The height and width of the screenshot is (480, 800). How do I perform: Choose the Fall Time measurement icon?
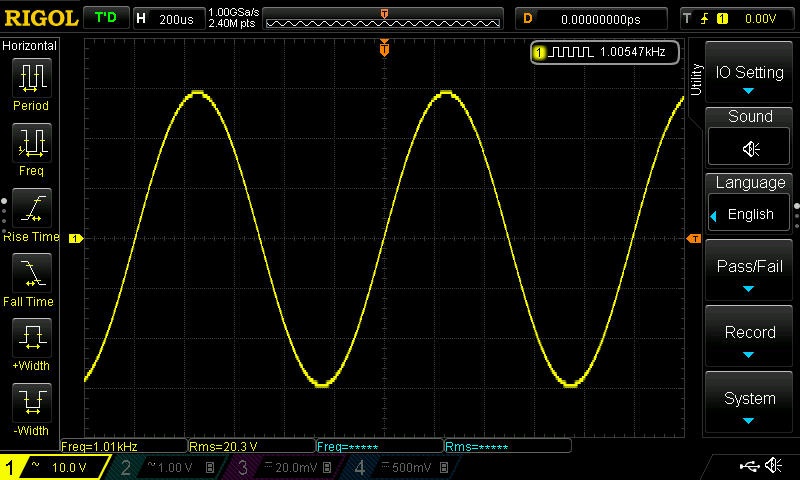click(x=31, y=274)
